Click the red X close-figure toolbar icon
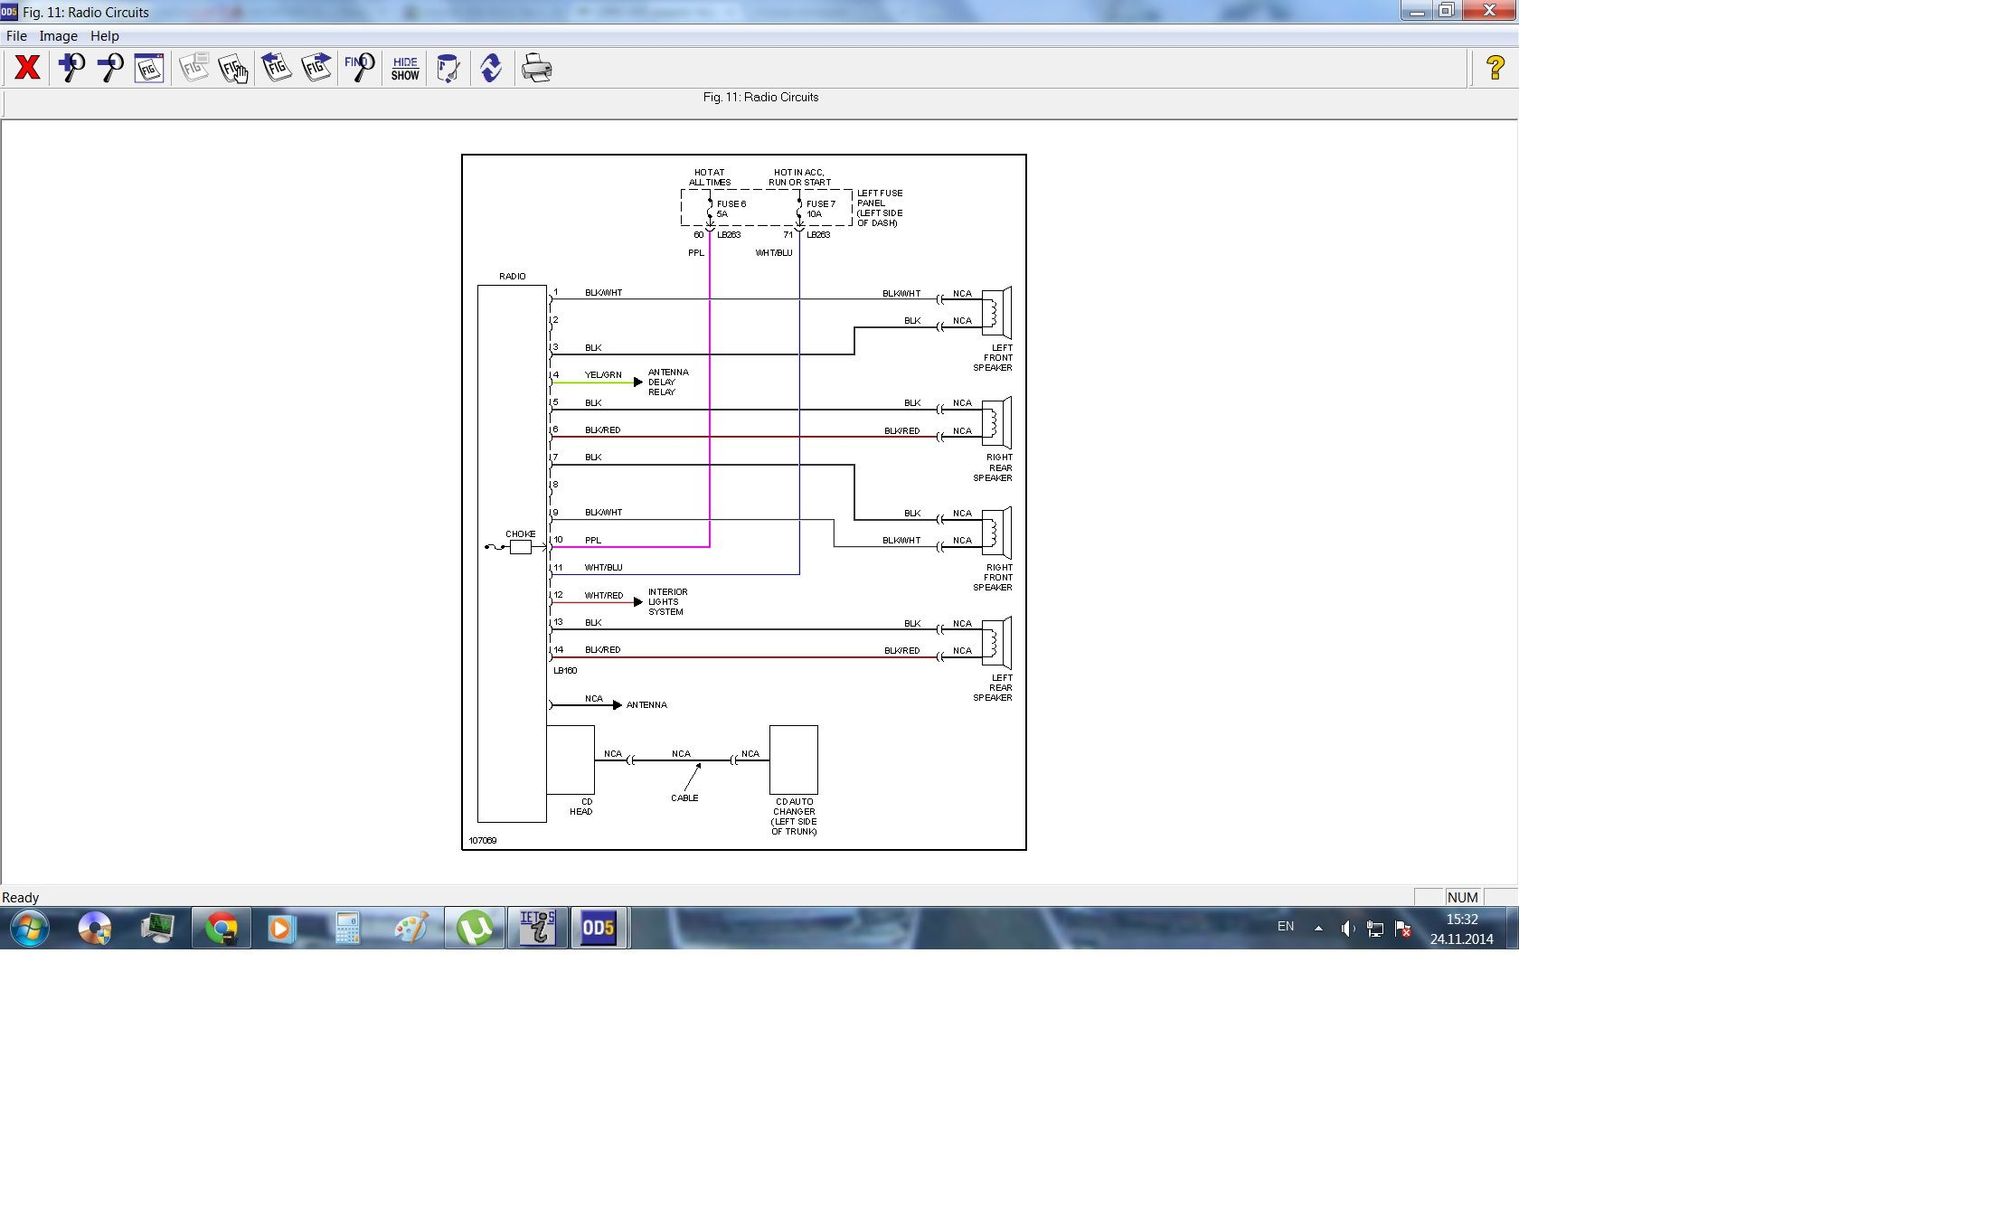Image resolution: width=2000 pixels, height=1208 pixels. pyautogui.click(x=27, y=68)
